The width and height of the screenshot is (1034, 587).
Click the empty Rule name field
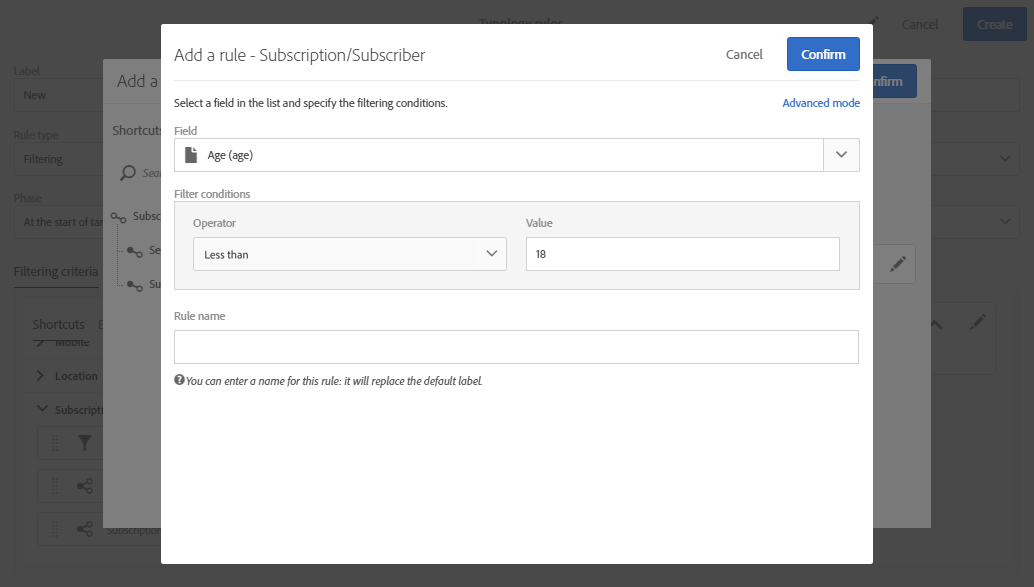[516, 347]
